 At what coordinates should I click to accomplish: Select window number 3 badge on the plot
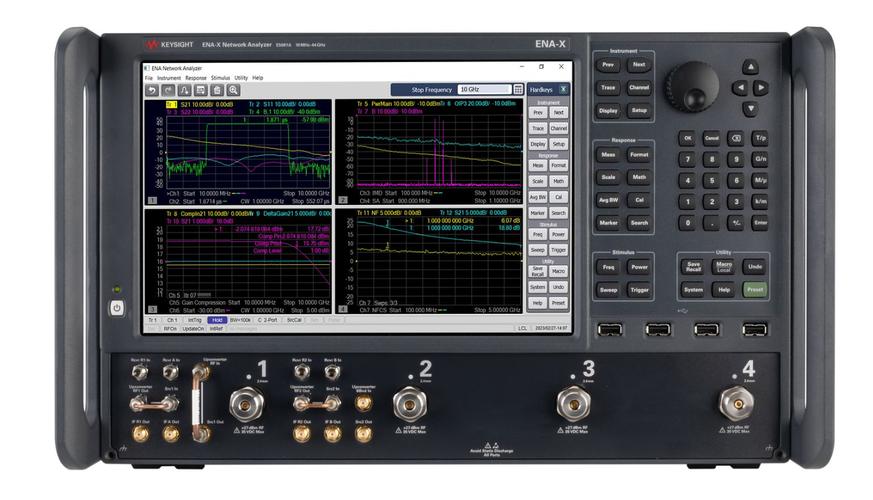[152, 309]
